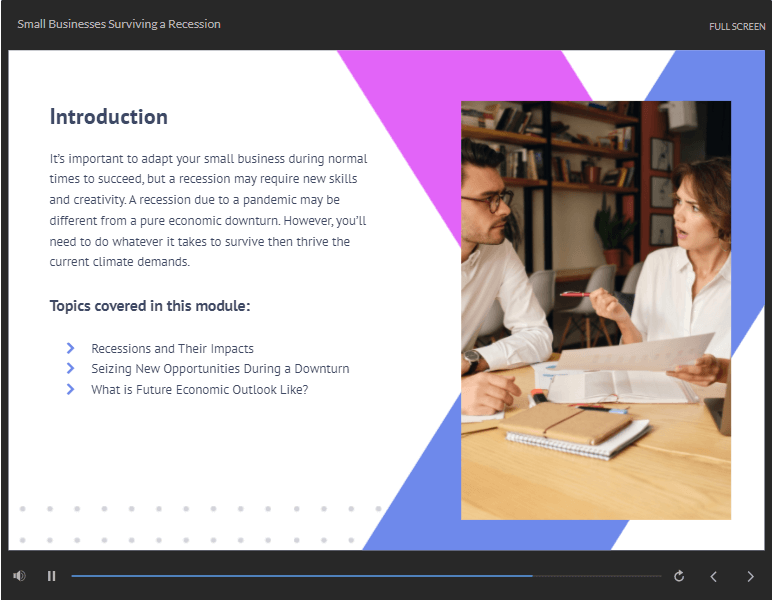The height and width of the screenshot is (600, 772).
Task: Enter FULL SCREEN mode
Action: (x=737, y=27)
